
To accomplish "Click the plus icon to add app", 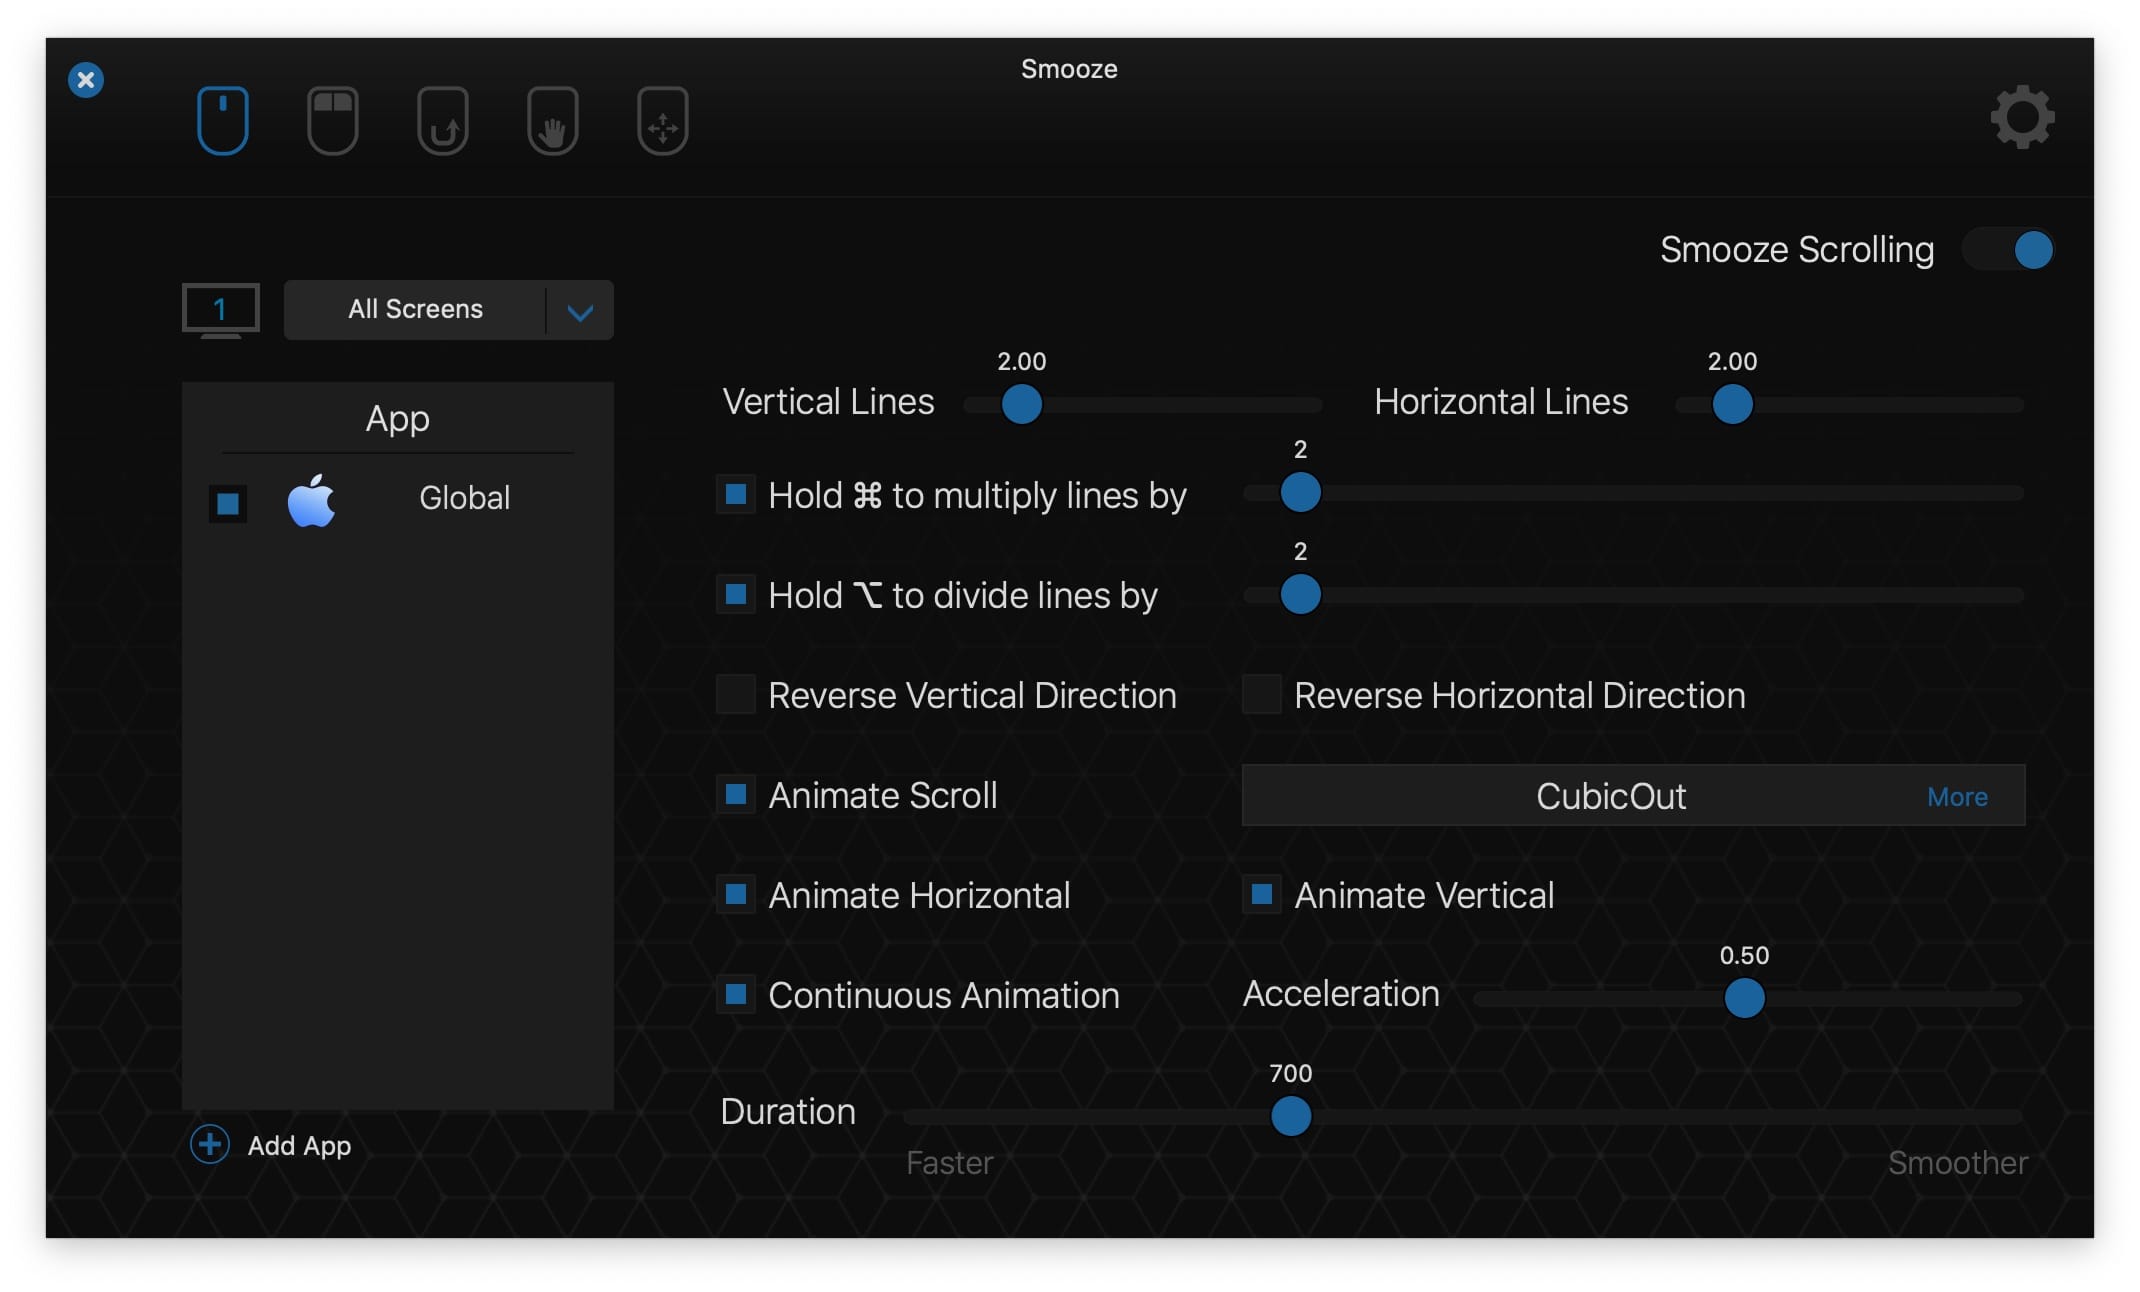I will coord(210,1144).
